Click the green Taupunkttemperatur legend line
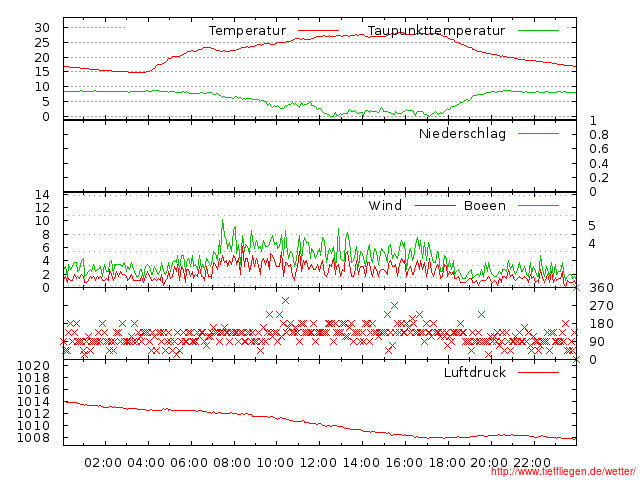 click(x=538, y=31)
